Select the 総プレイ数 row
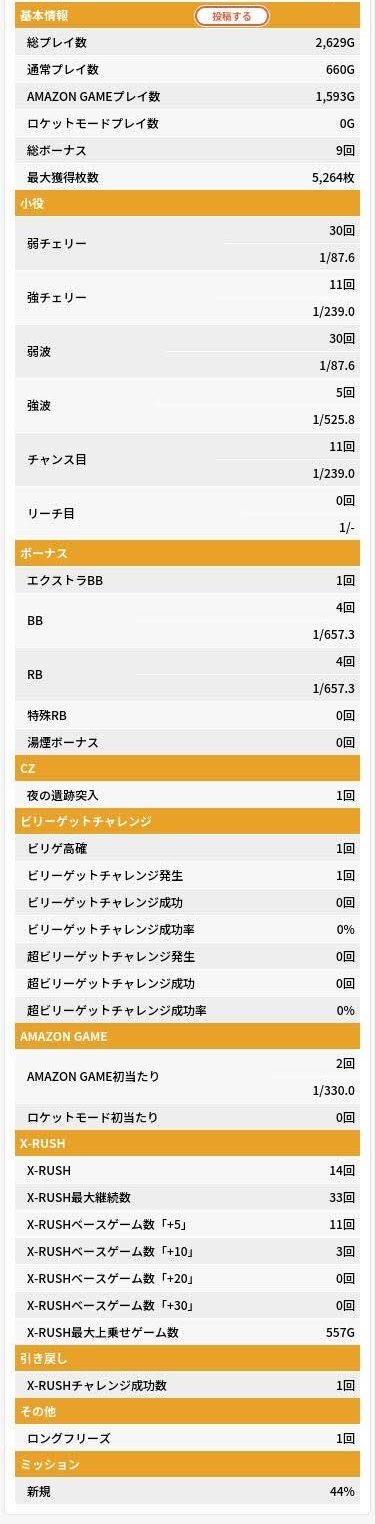 click(x=187, y=43)
